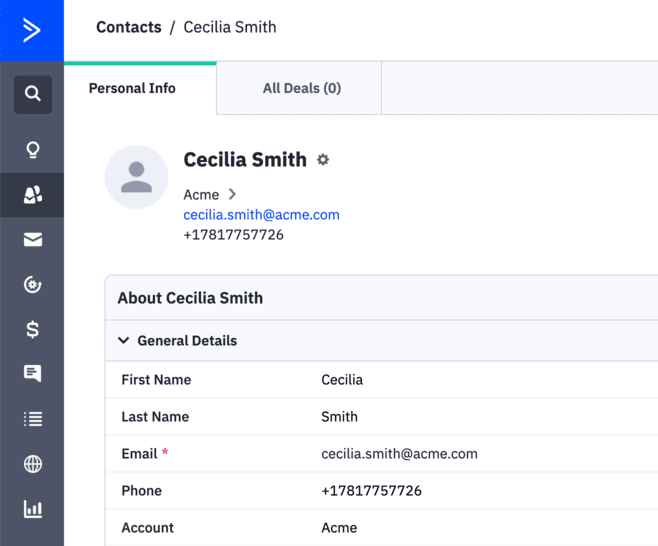658x546 pixels.
Task: Open Conversations chat bubble icon
Action: pos(33,374)
